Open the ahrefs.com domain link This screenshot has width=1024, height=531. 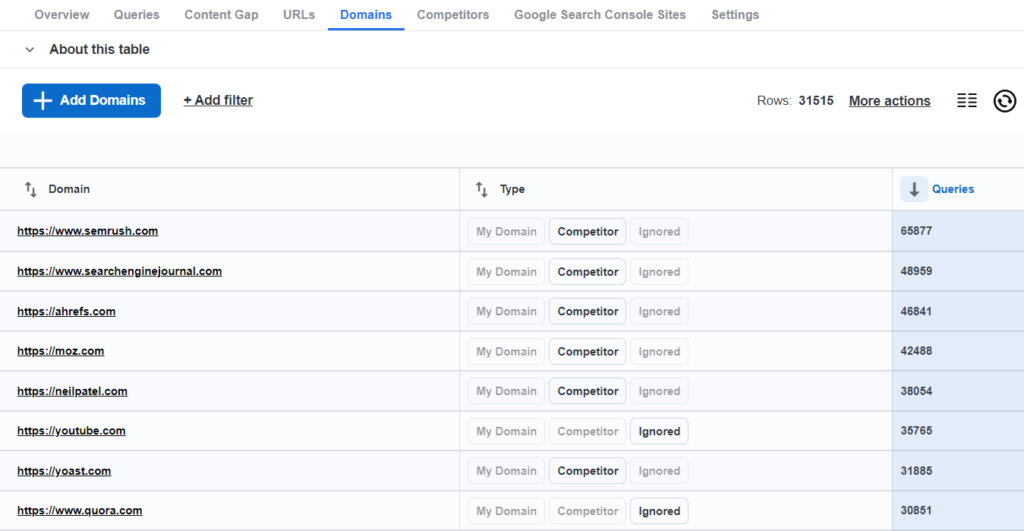tap(67, 312)
